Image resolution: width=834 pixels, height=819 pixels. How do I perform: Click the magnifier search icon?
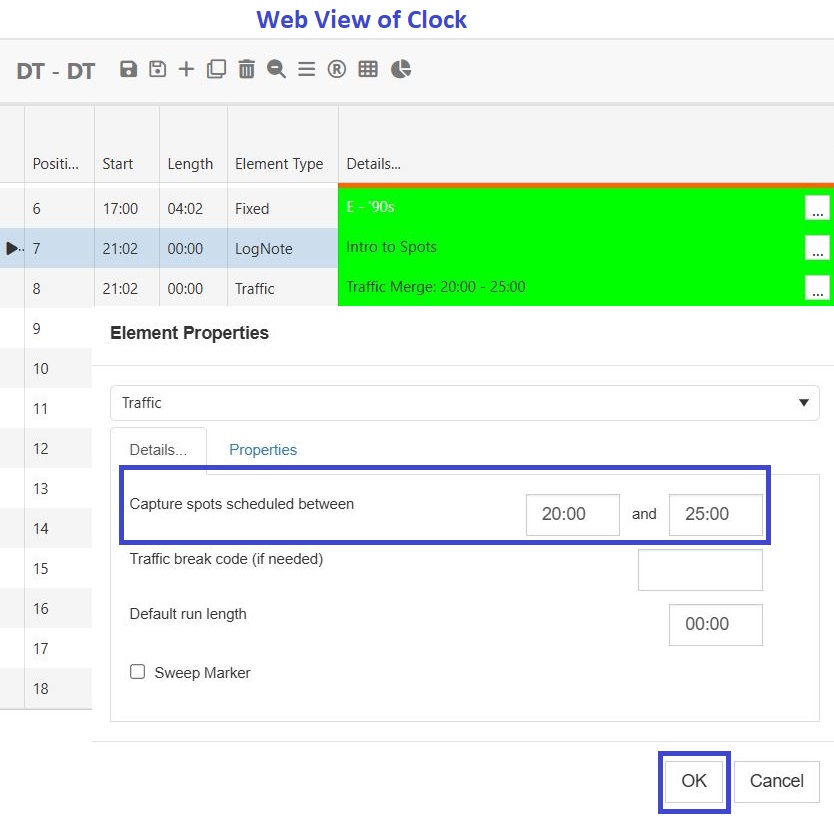[x=277, y=70]
